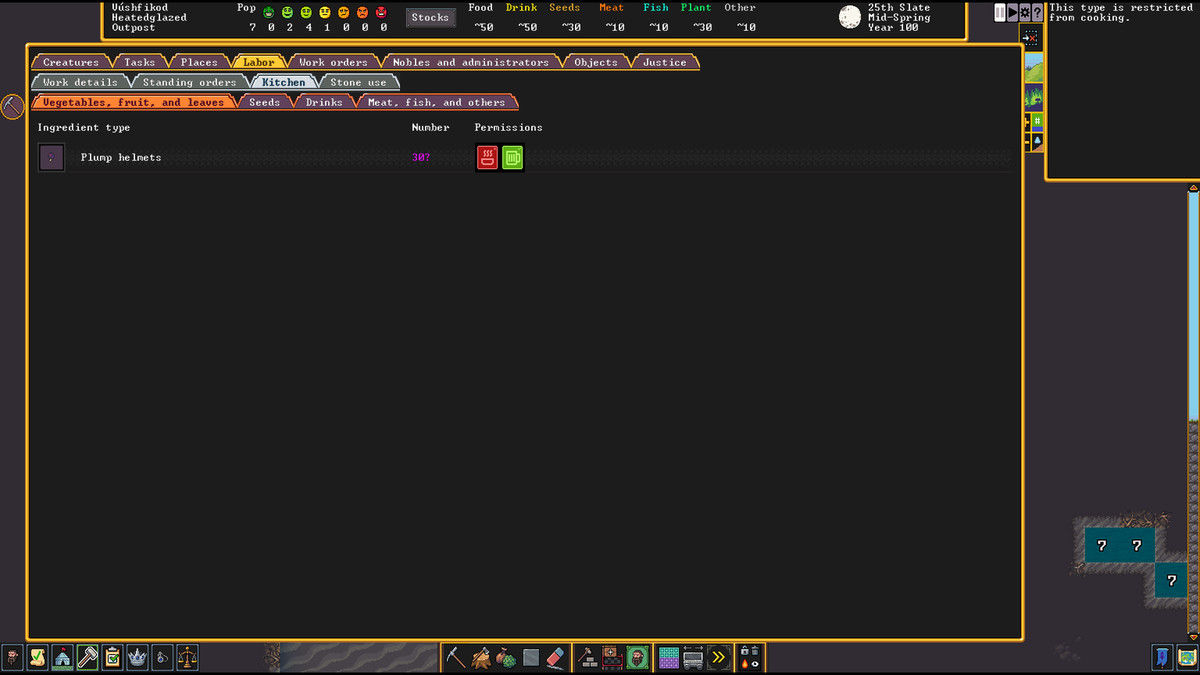Click scrollbar up arrow on right edge
The width and height of the screenshot is (1200, 675).
[1193, 187]
